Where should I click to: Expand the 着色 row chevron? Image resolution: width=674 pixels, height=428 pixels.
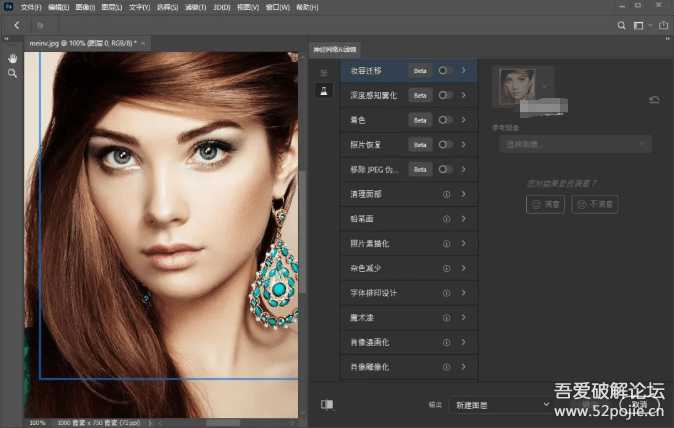point(463,120)
